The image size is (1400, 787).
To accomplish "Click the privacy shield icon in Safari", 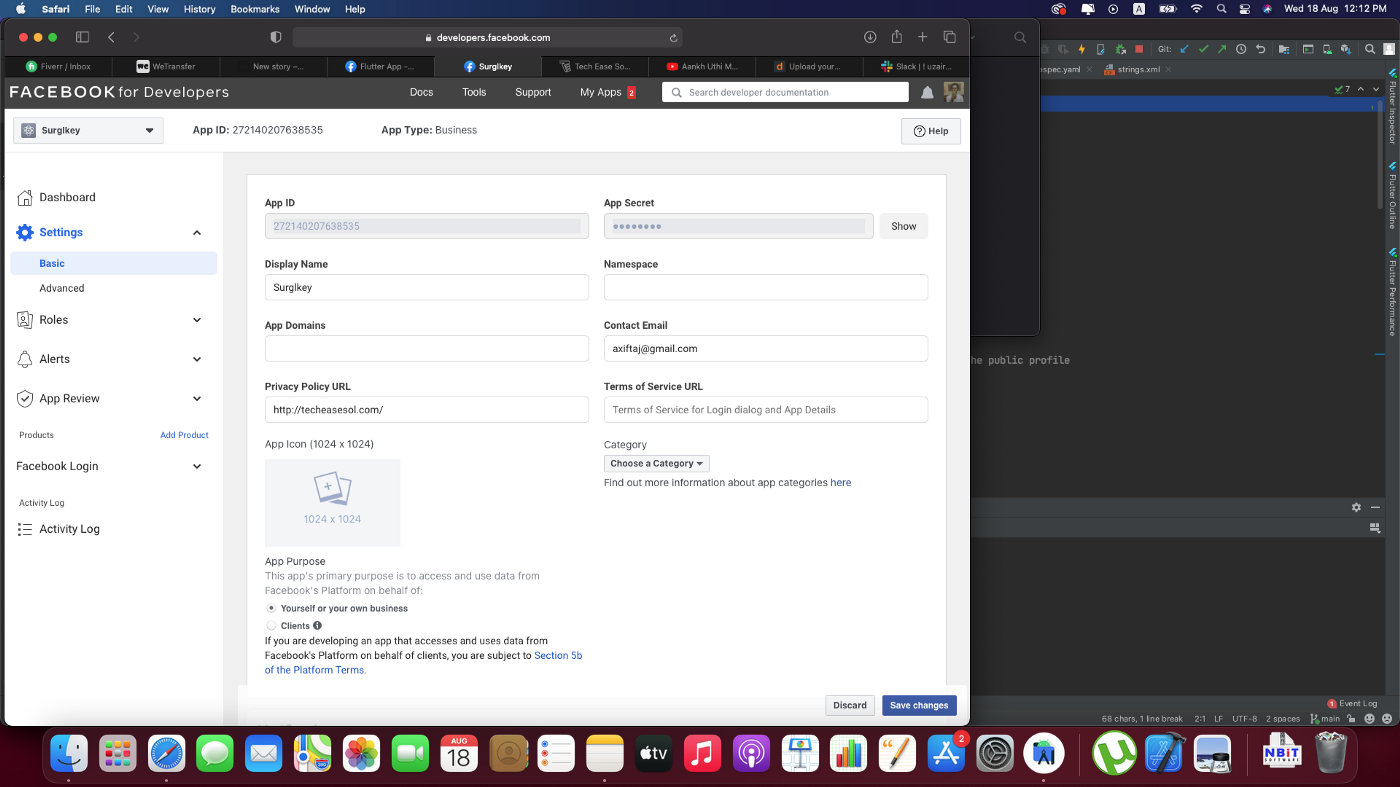I will click(276, 37).
